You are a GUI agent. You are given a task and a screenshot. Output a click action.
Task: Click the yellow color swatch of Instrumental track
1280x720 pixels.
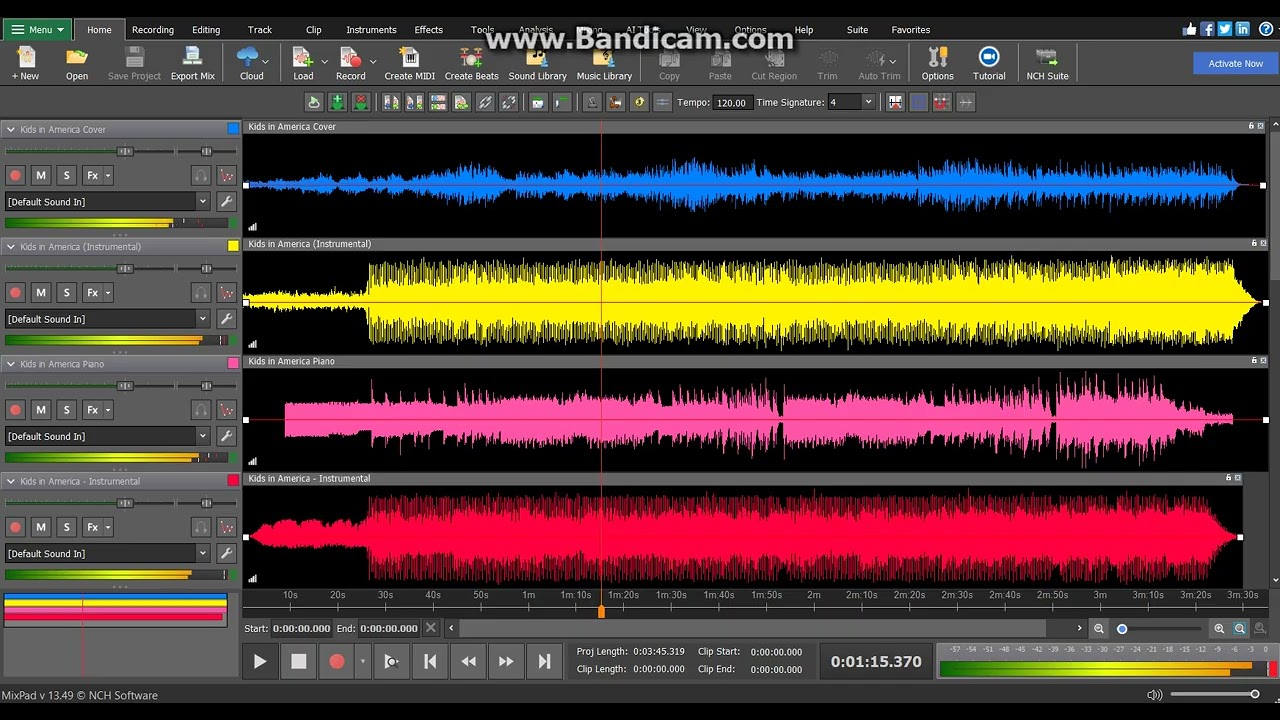point(233,246)
